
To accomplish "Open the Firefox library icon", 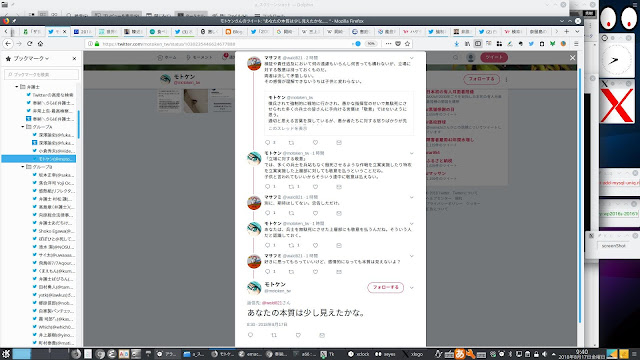I will tap(467, 44).
